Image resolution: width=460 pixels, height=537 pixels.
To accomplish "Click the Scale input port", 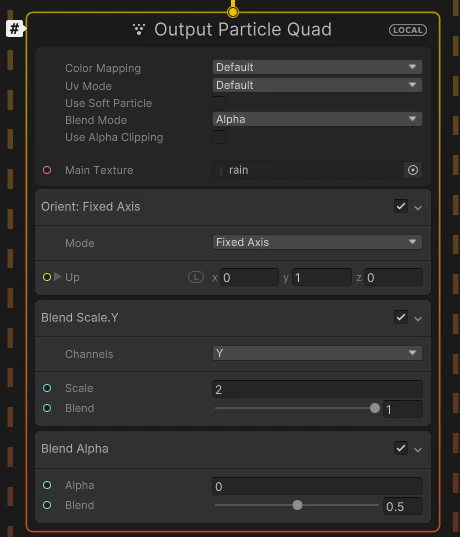I will click(47, 388).
